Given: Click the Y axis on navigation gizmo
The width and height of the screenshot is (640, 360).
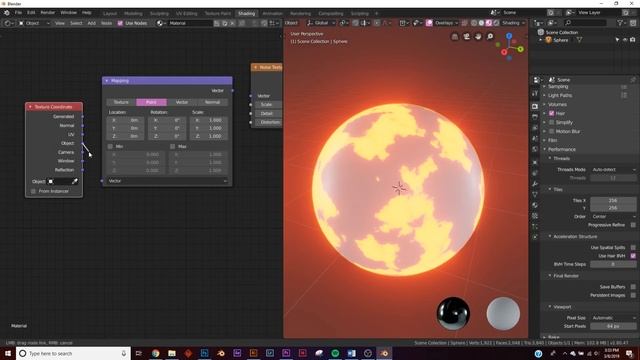Looking at the screenshot, I should tap(520, 49).
